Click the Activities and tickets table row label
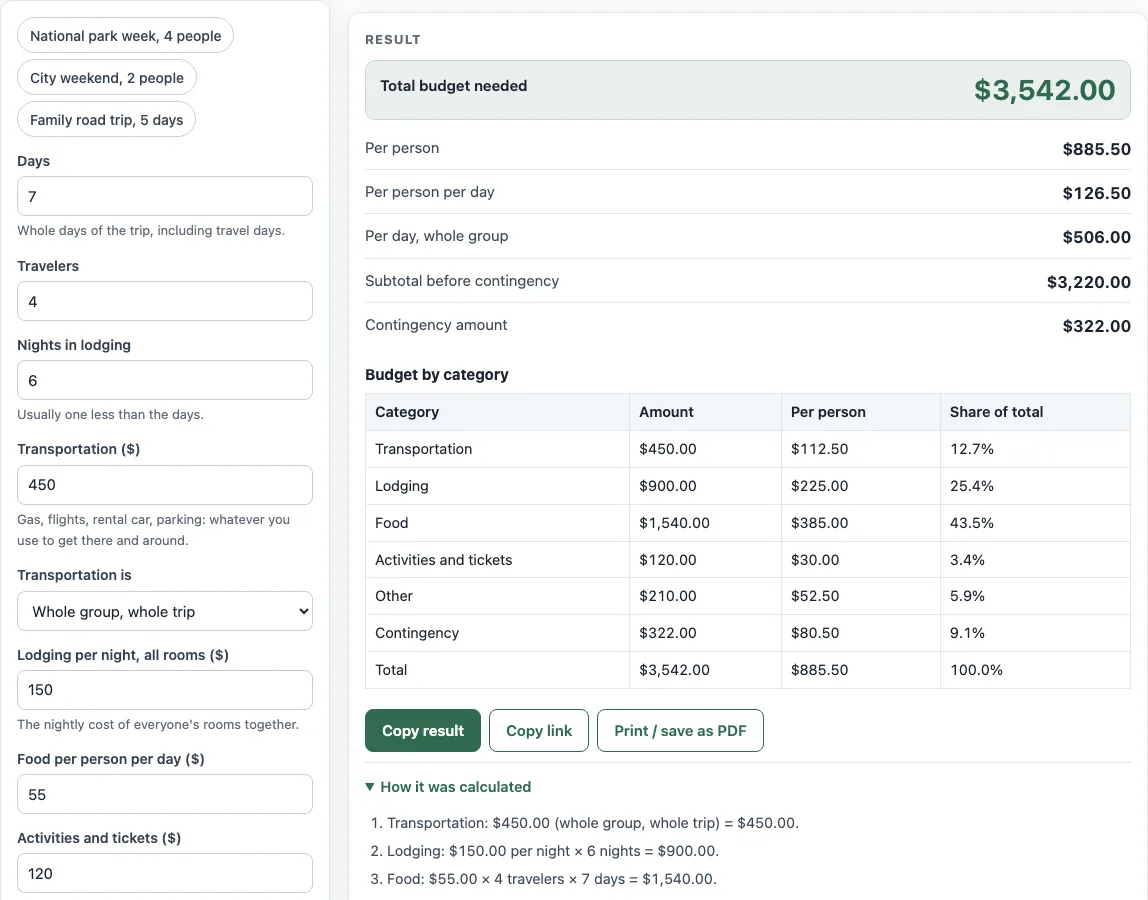The image size is (1148, 900). (444, 560)
